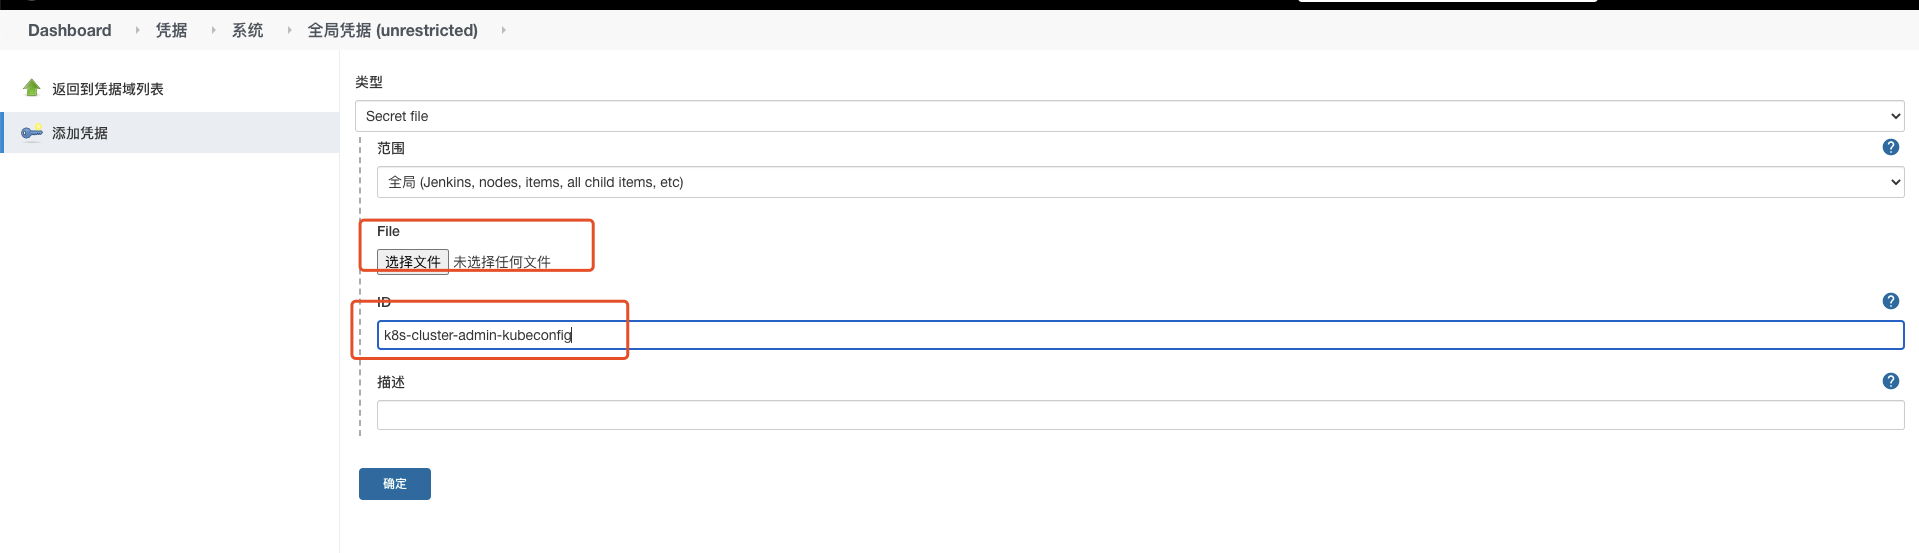Select 返回到凭据域列表 in sidebar
Image resolution: width=1919 pixels, height=553 pixels.
pyautogui.click(x=108, y=89)
